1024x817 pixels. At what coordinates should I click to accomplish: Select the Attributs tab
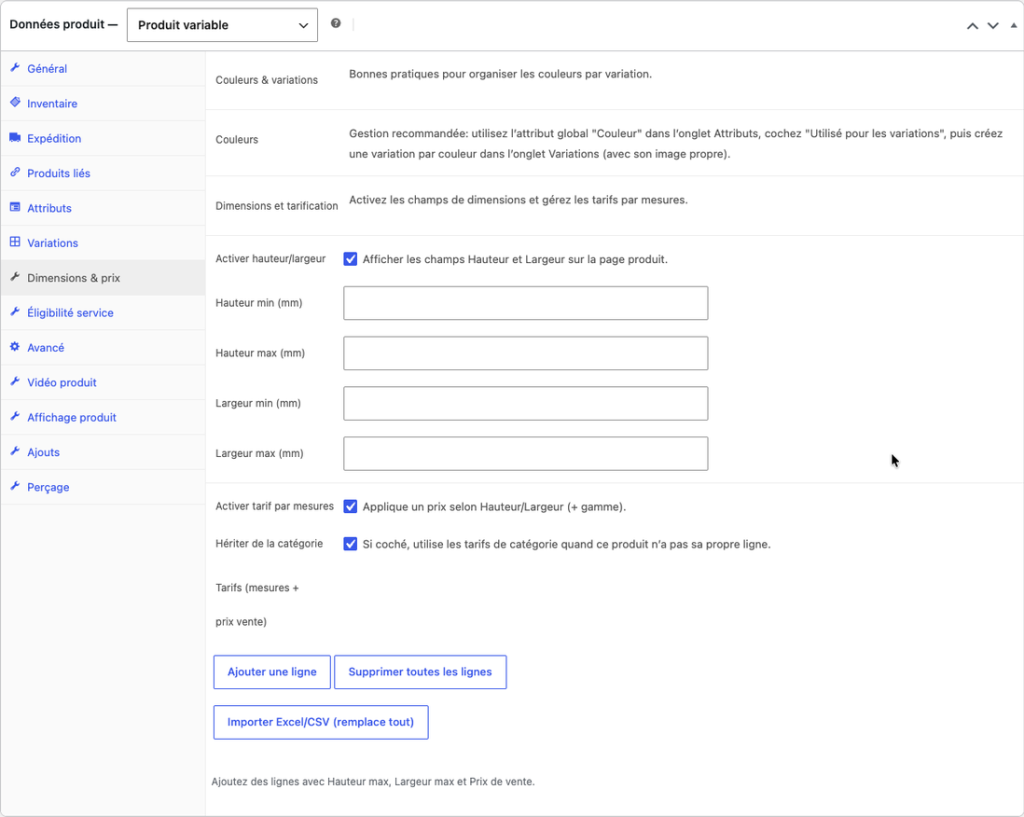tap(103, 208)
